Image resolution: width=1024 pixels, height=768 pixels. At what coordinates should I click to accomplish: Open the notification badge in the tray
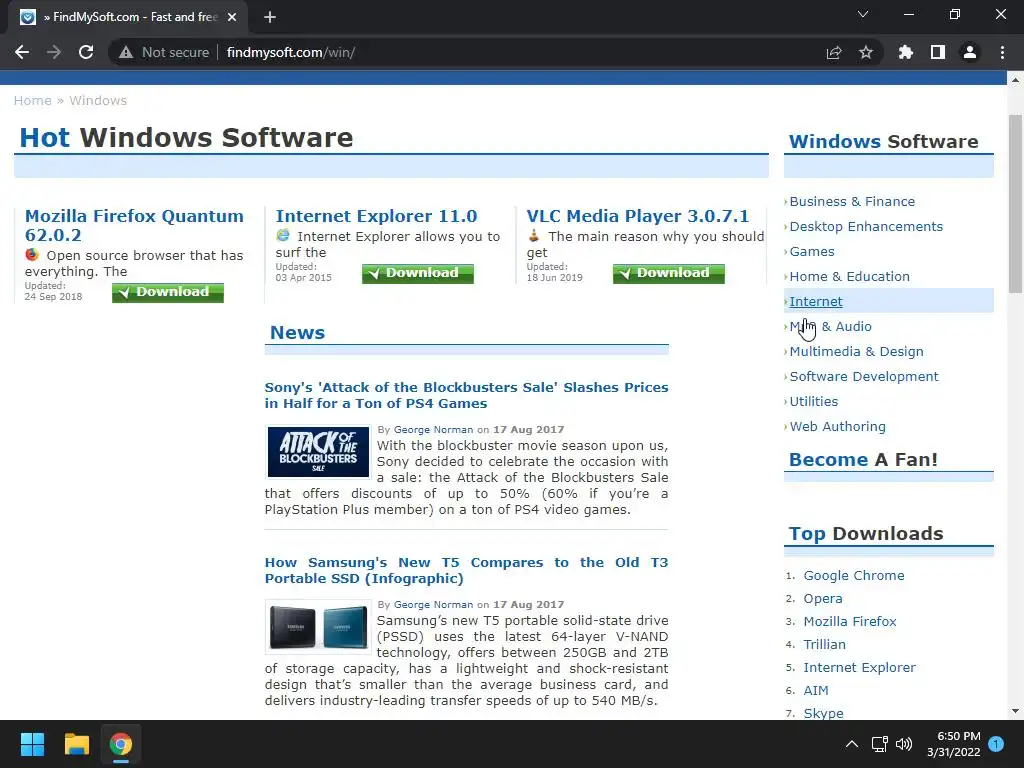pyautogui.click(x=996, y=744)
